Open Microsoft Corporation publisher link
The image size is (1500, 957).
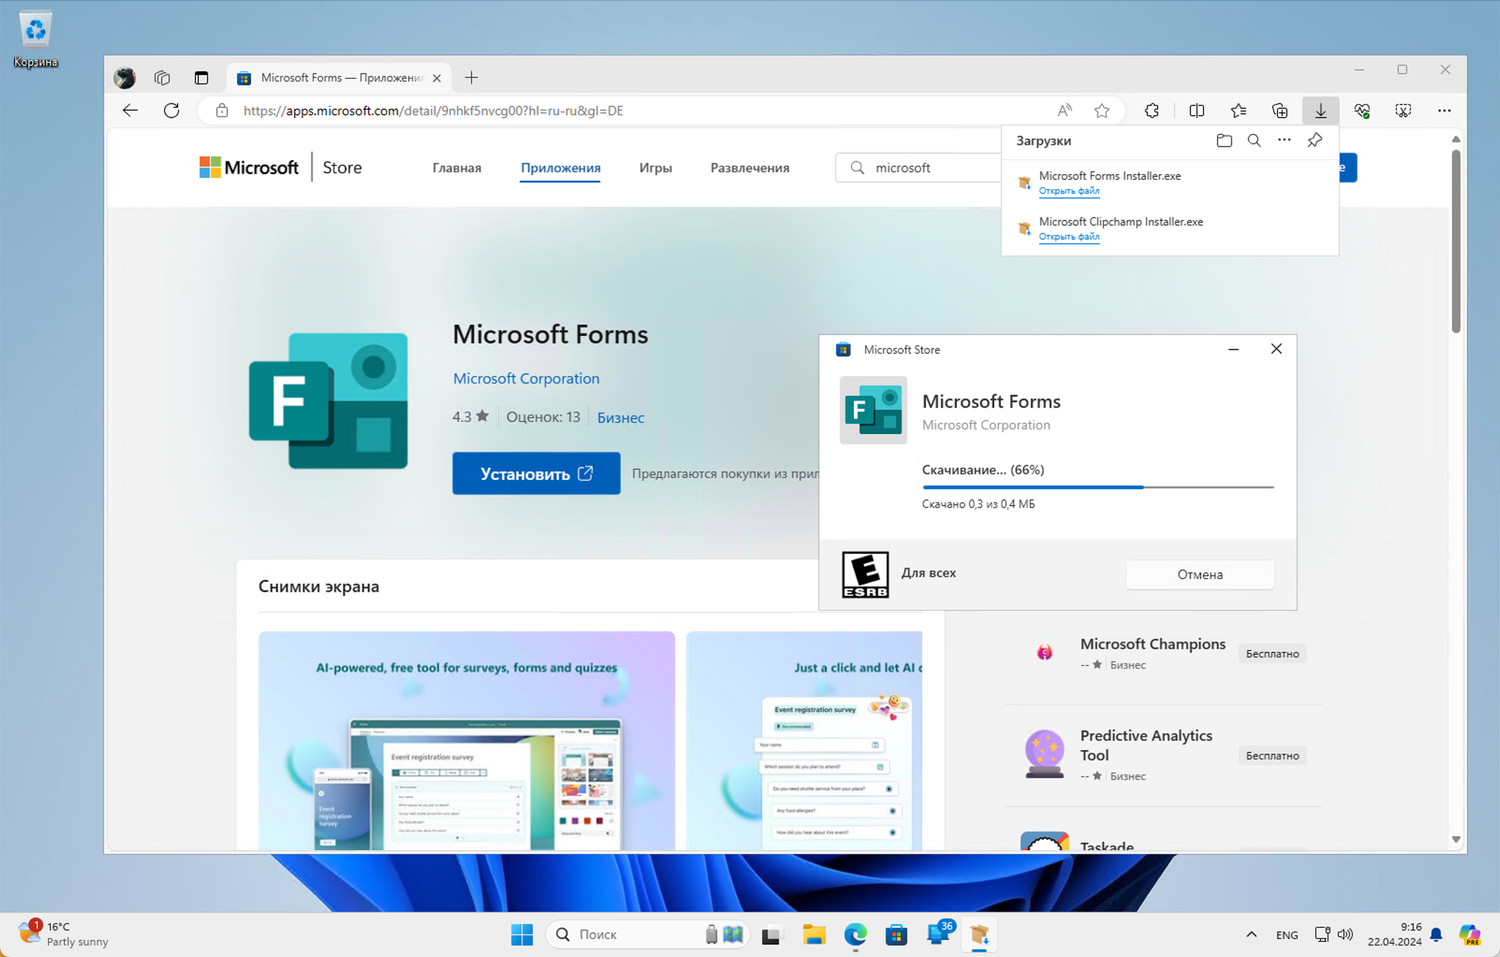(x=526, y=378)
